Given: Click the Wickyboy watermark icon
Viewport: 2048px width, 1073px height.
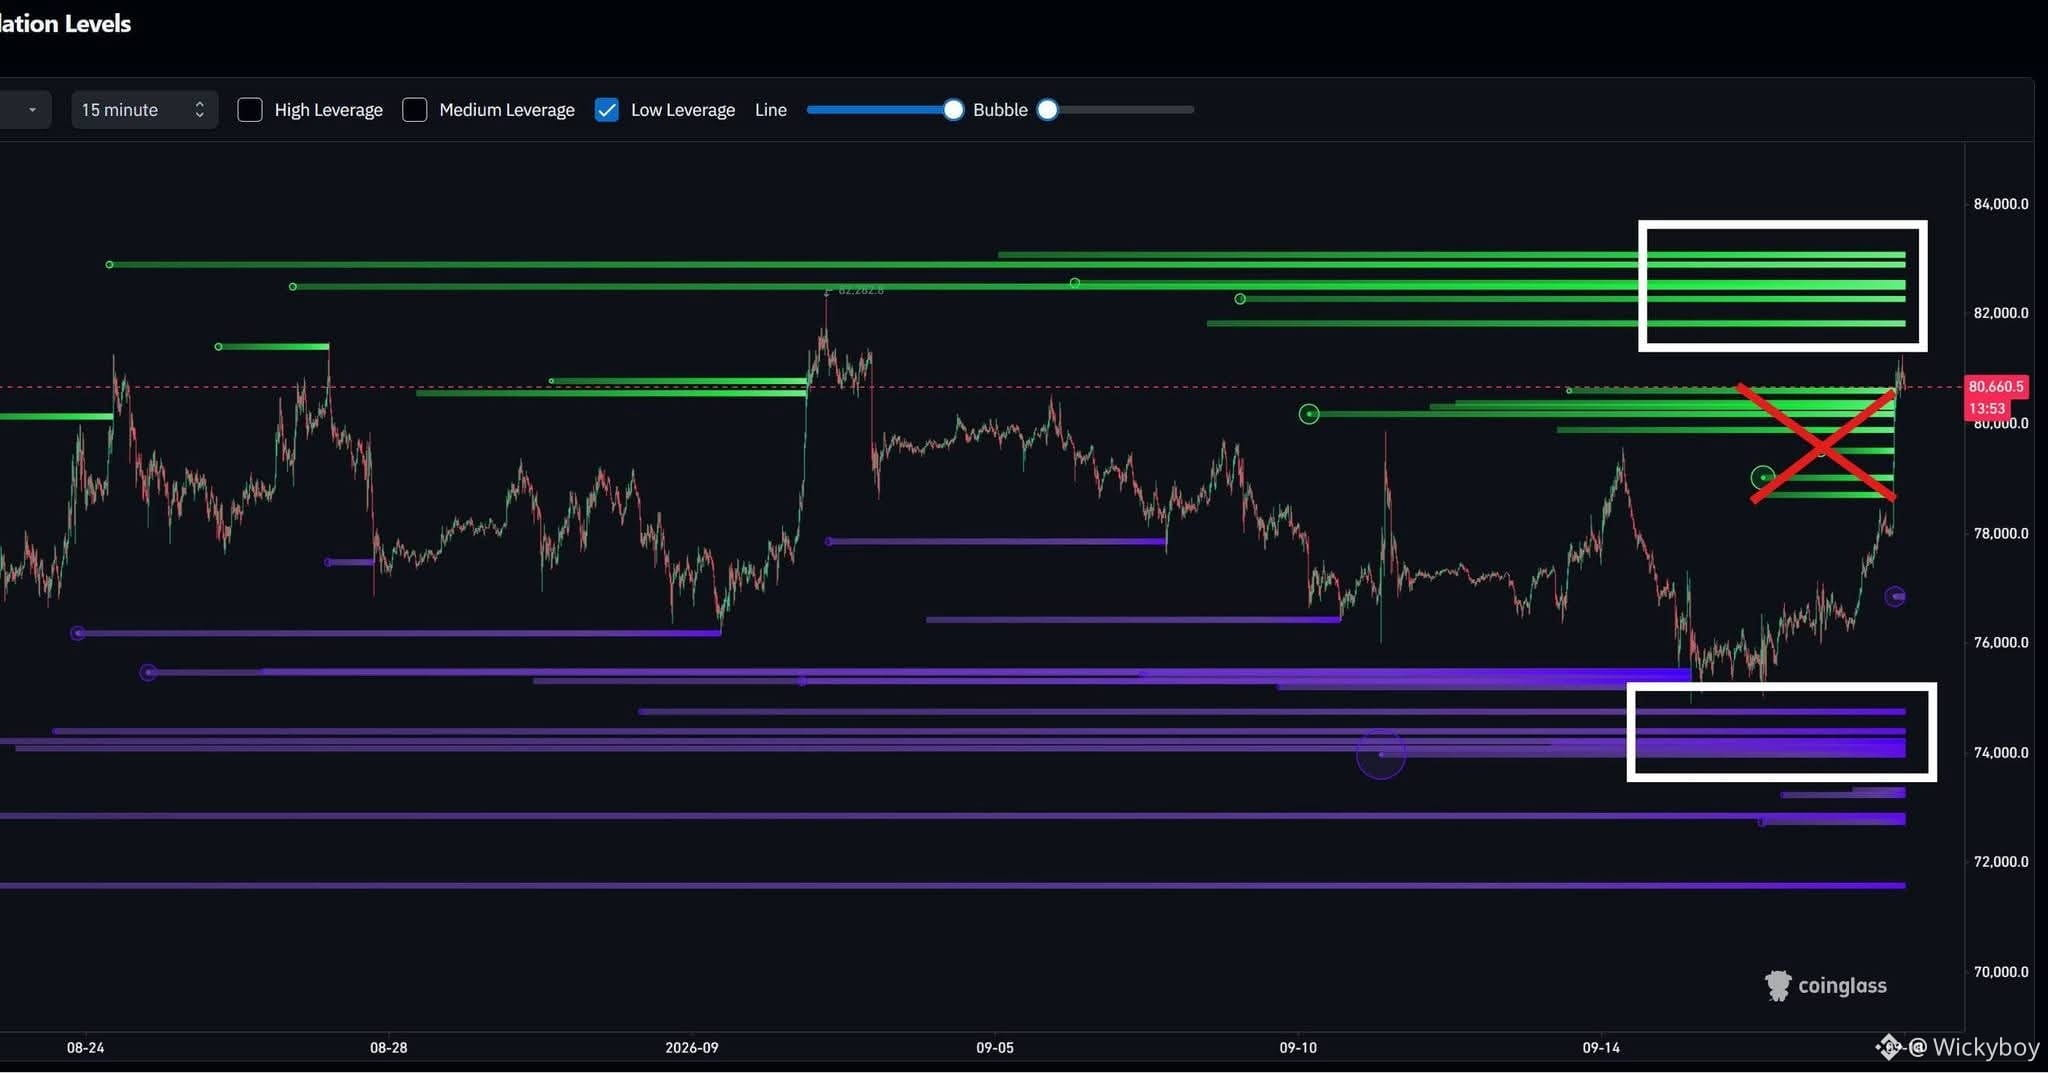Looking at the screenshot, I should (1888, 1047).
